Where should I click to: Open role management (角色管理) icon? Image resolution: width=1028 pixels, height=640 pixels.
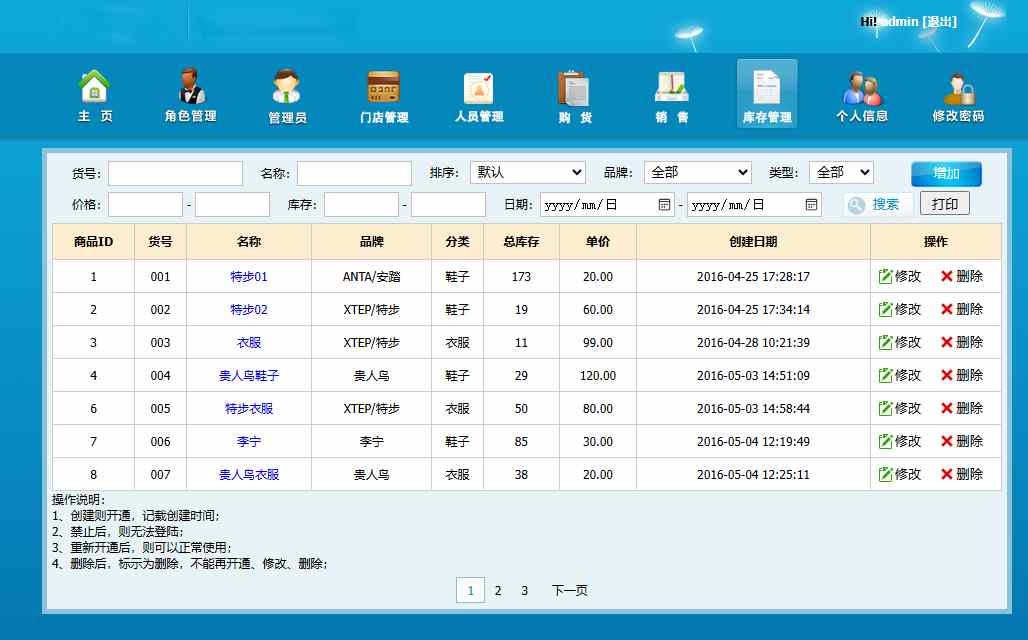(190, 87)
